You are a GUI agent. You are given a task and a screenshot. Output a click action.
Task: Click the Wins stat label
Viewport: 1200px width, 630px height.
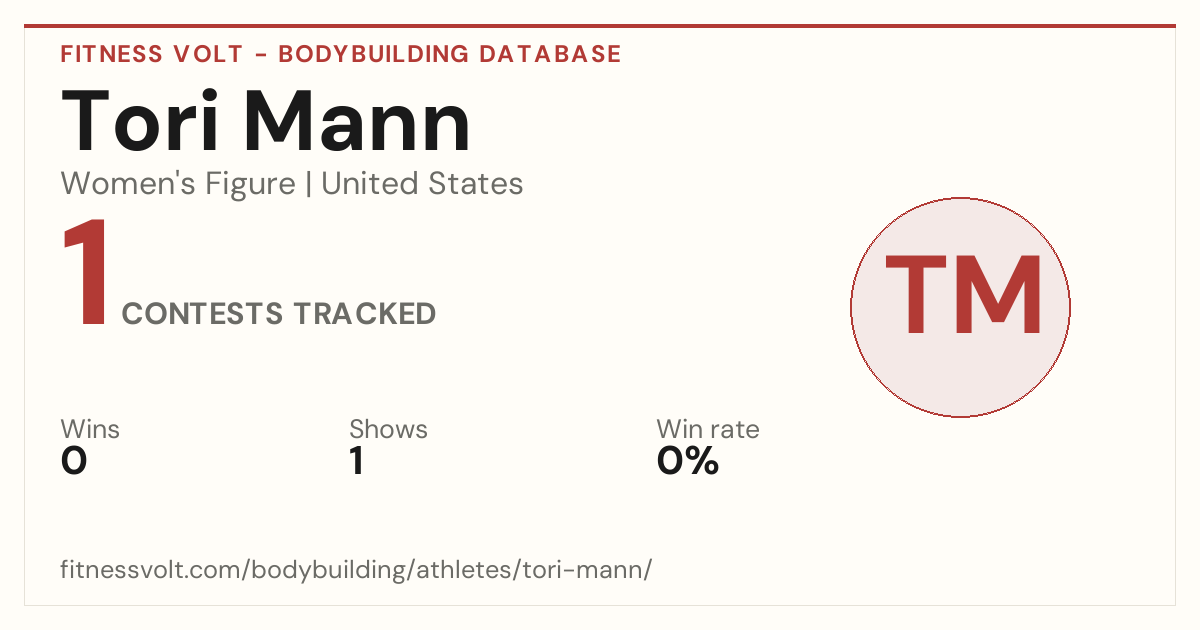click(x=90, y=430)
